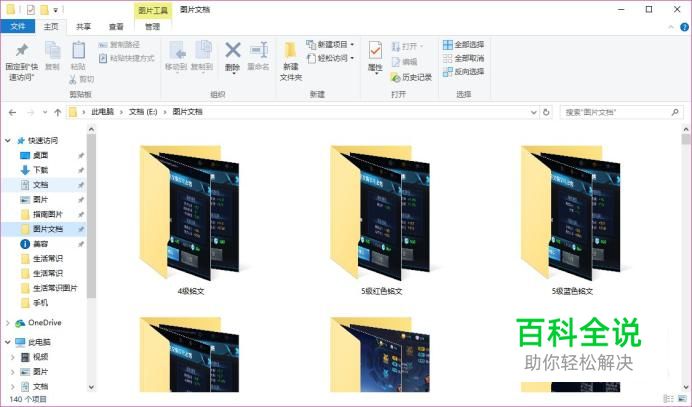Open the quick access toolbar customize arrow

56,10
